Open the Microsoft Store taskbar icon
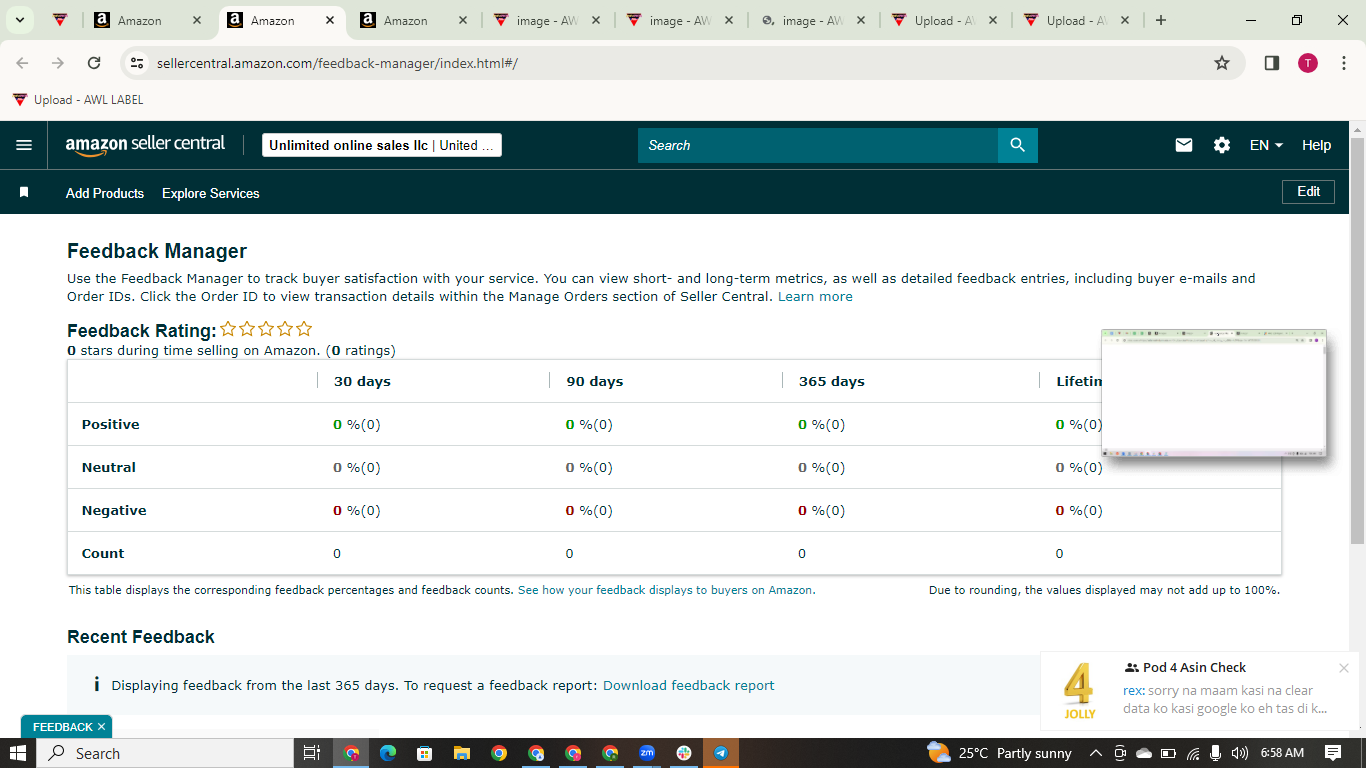This screenshot has width=1366, height=768. (424, 753)
